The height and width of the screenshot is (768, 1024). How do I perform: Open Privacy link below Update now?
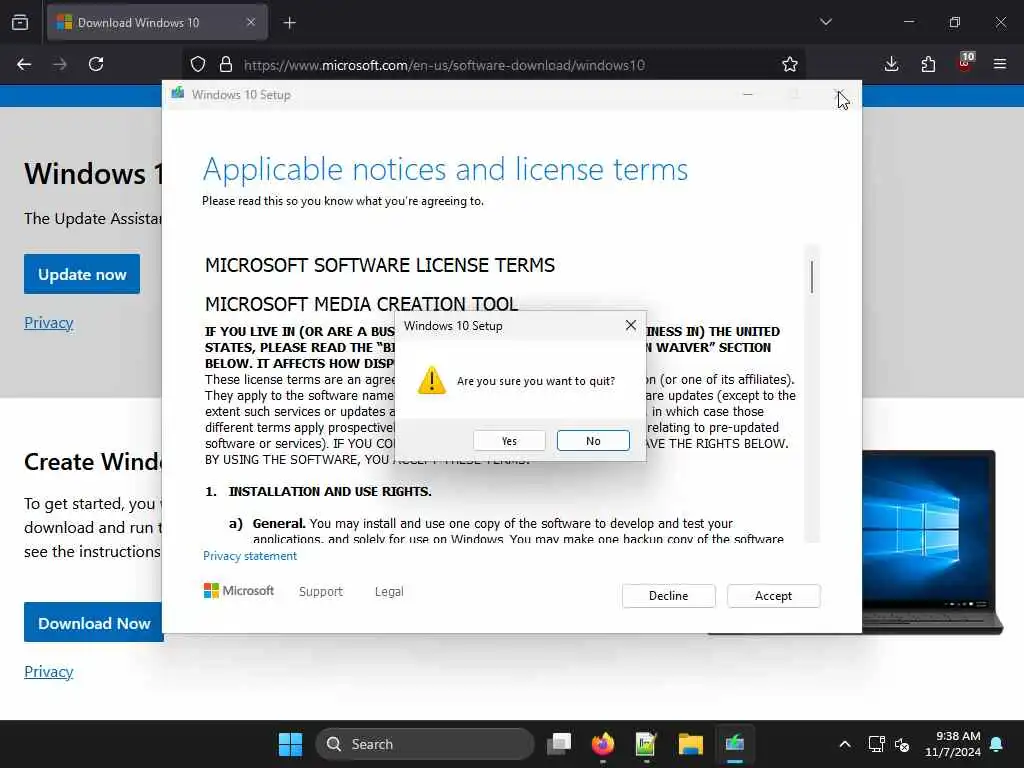point(49,323)
